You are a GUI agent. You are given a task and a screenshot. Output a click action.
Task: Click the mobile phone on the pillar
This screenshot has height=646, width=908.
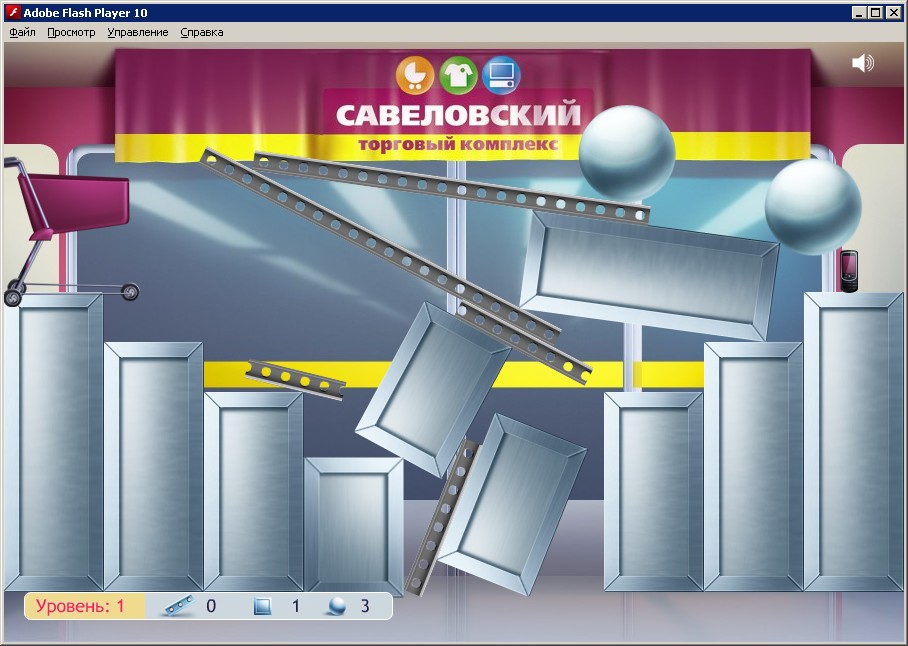click(849, 271)
